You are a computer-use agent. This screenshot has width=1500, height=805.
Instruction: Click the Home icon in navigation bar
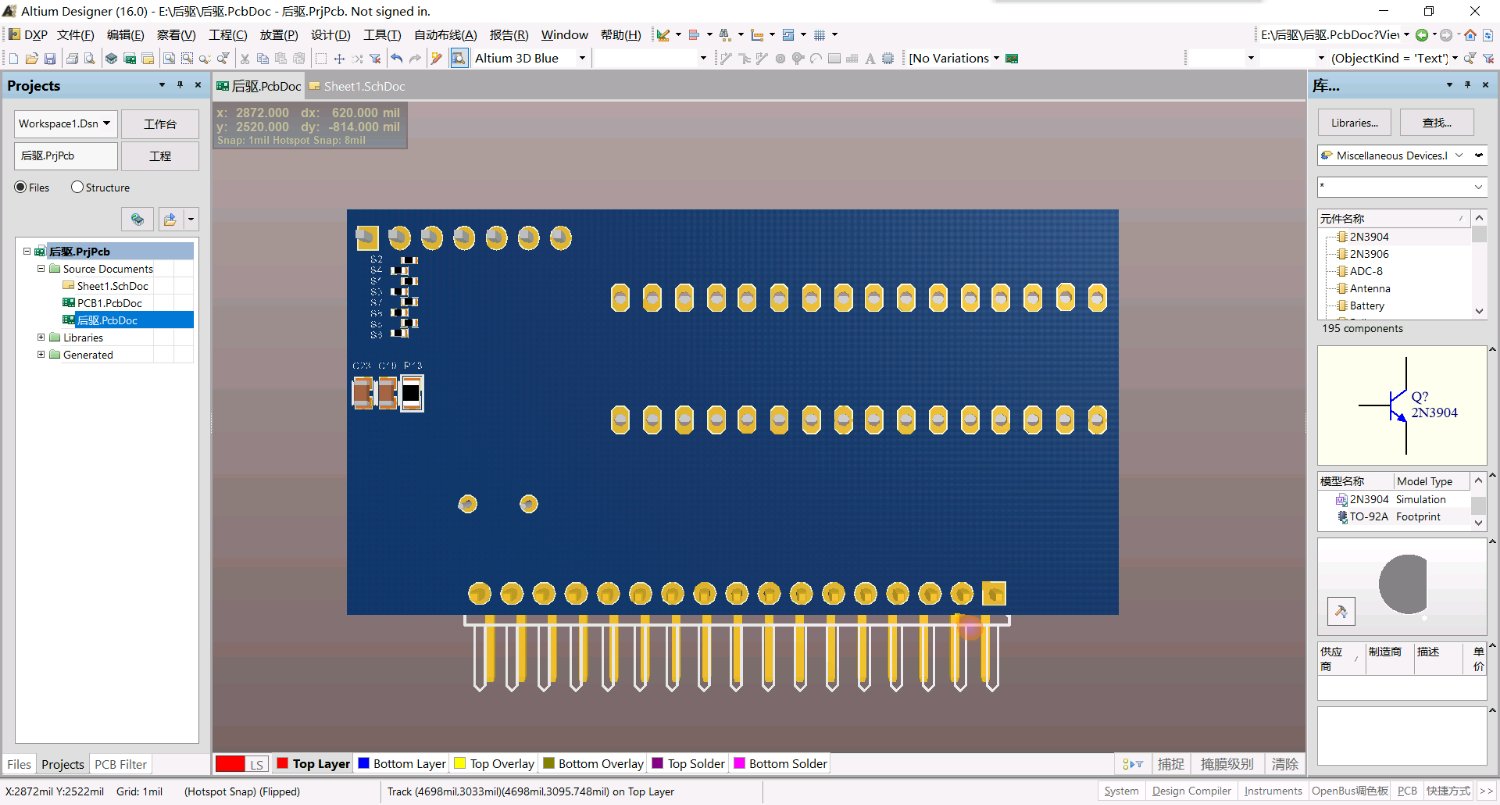coord(1470,35)
